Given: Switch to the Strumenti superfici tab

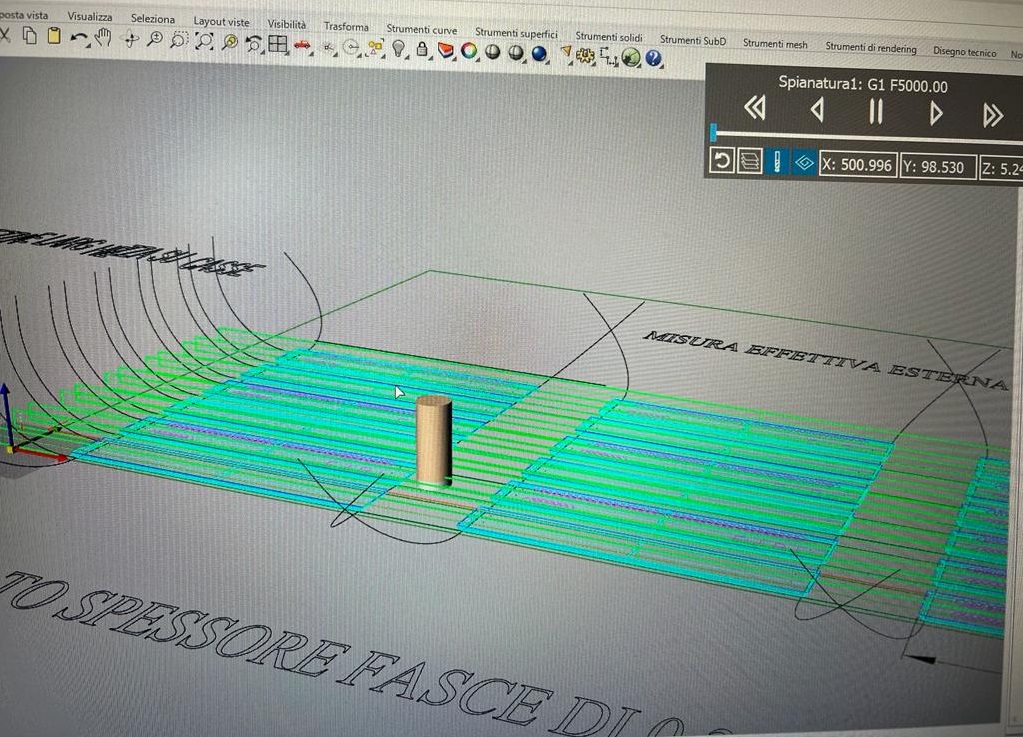Looking at the screenshot, I should [x=516, y=33].
